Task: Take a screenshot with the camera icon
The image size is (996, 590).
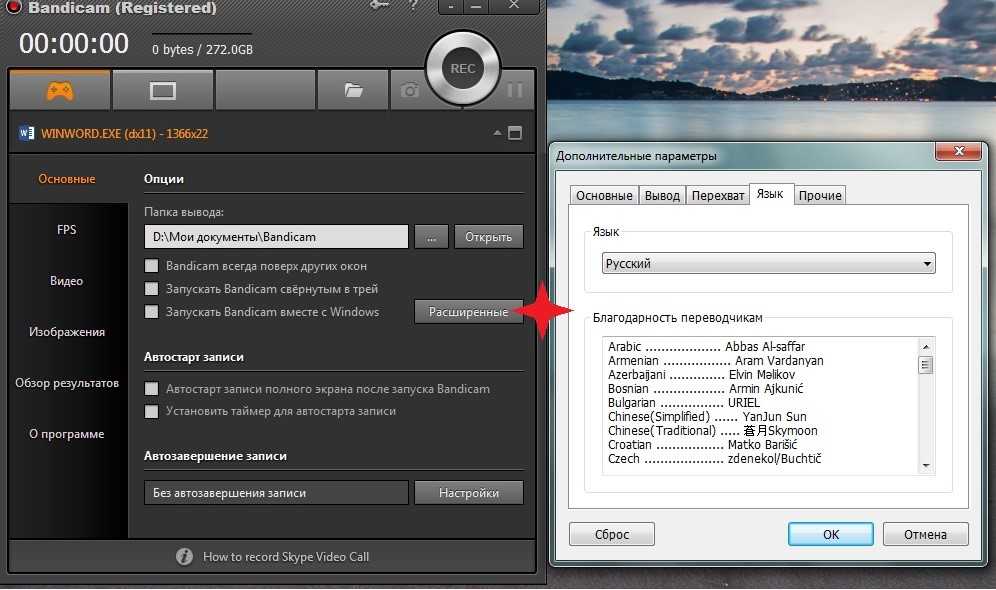Action: point(410,91)
